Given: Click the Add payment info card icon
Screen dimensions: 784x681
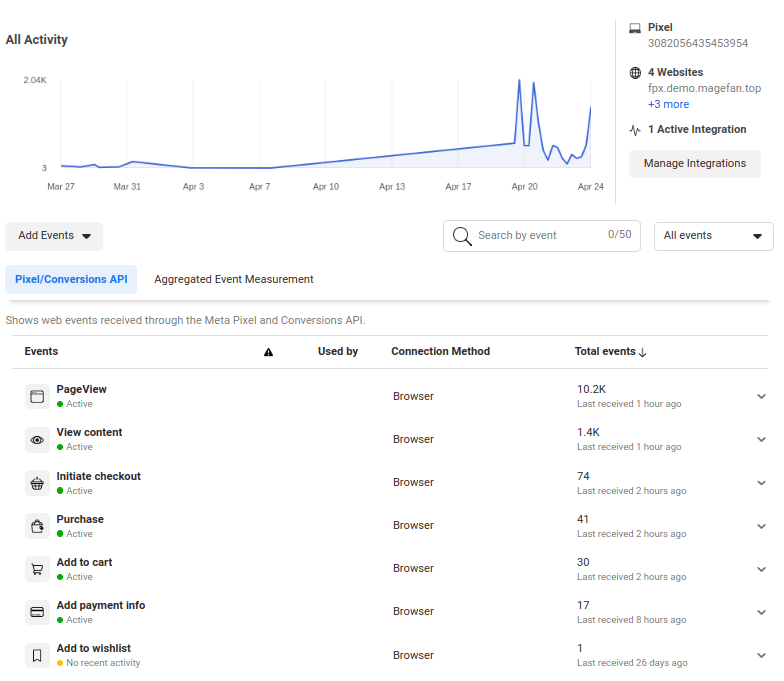Looking at the screenshot, I should point(37,612).
